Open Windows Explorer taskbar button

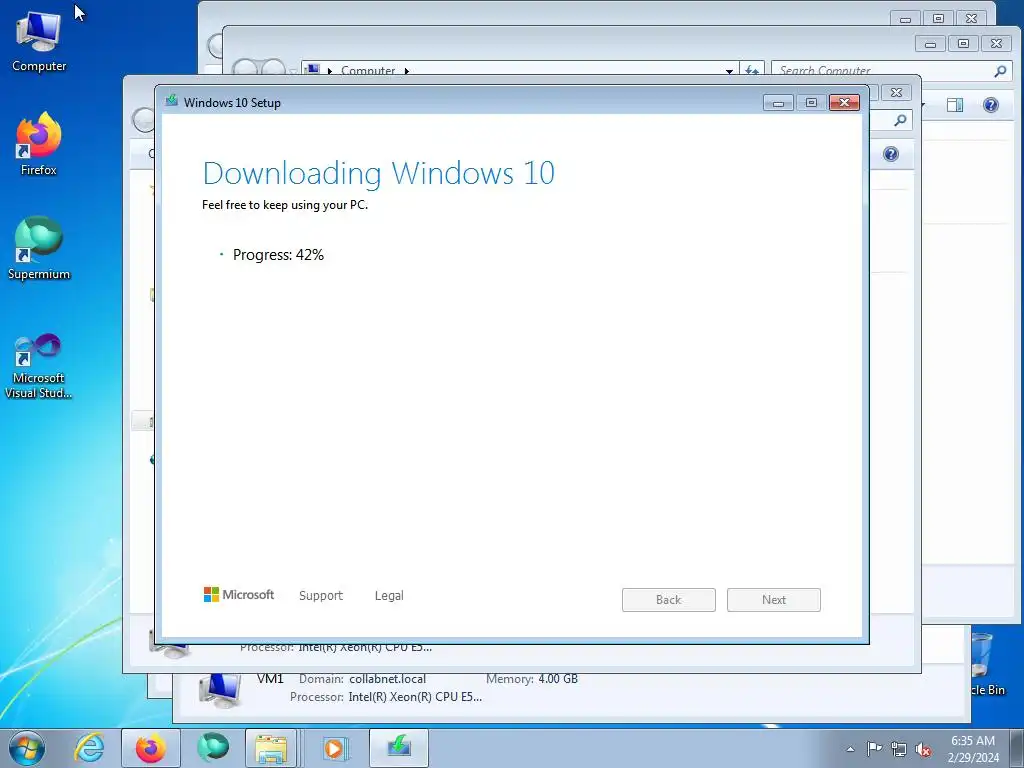click(271, 748)
